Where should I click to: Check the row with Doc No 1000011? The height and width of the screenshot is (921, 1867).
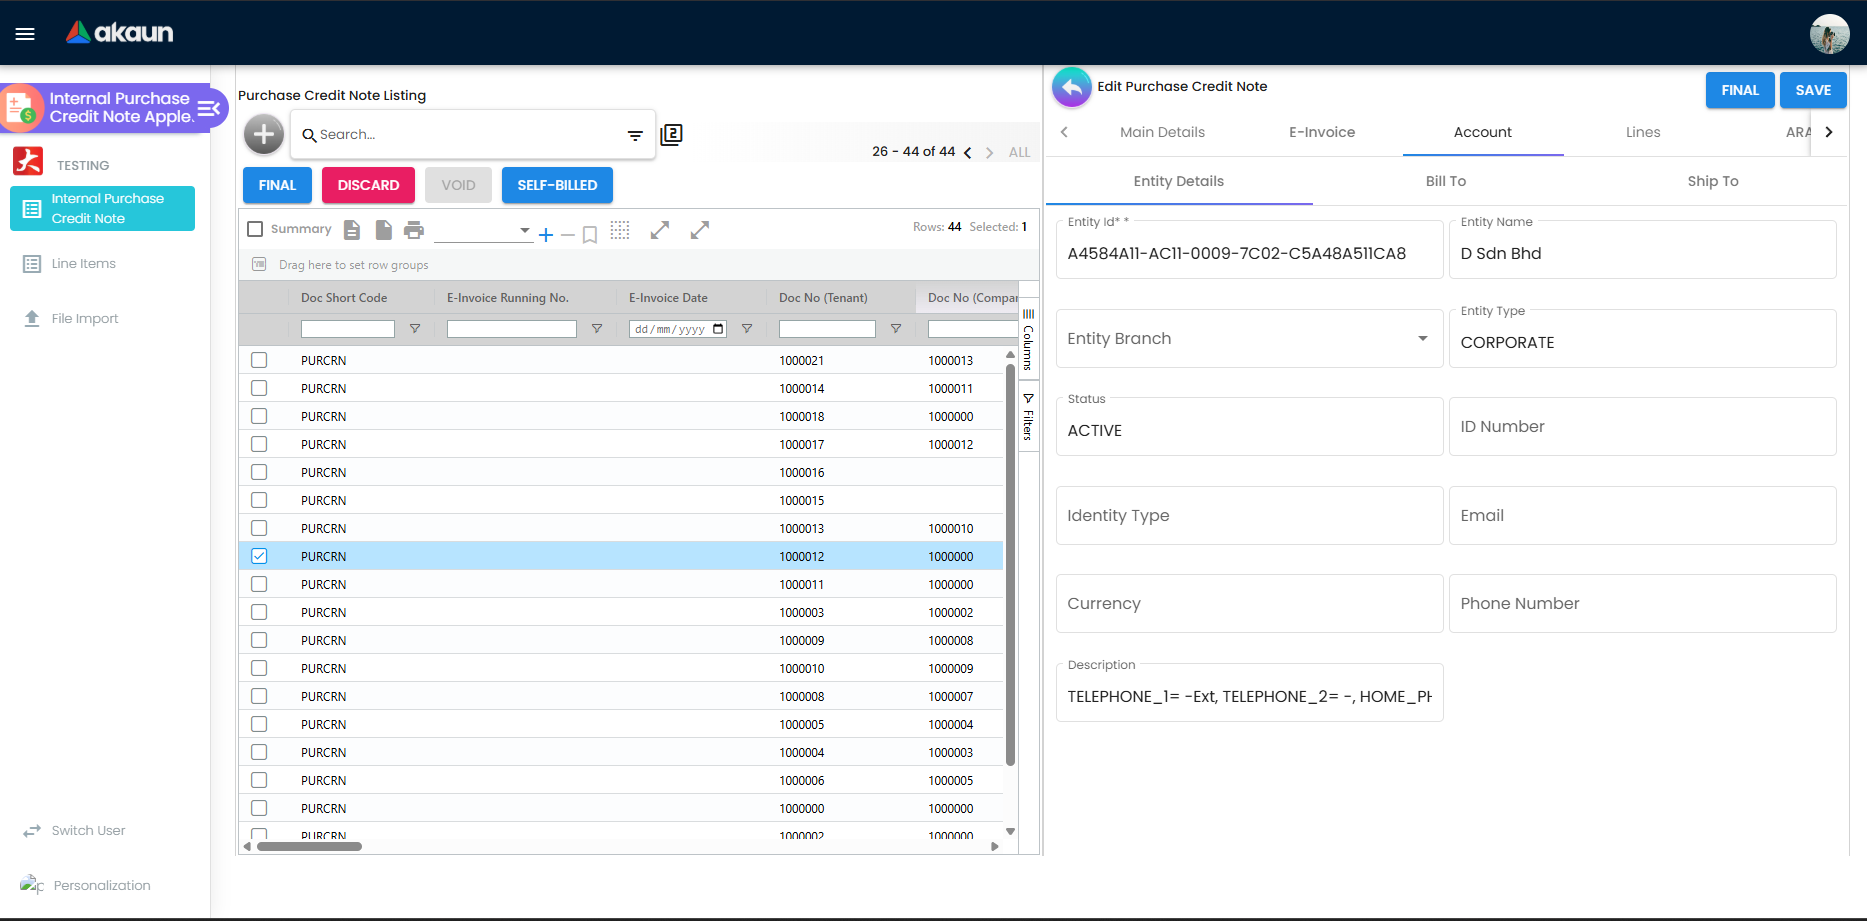259,584
